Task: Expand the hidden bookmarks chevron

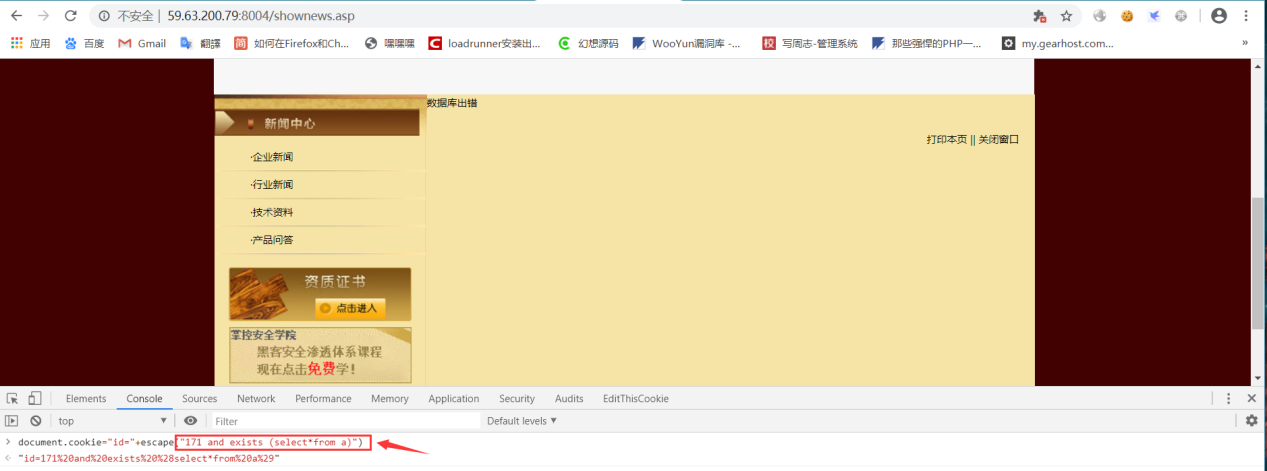Action: (x=1245, y=43)
